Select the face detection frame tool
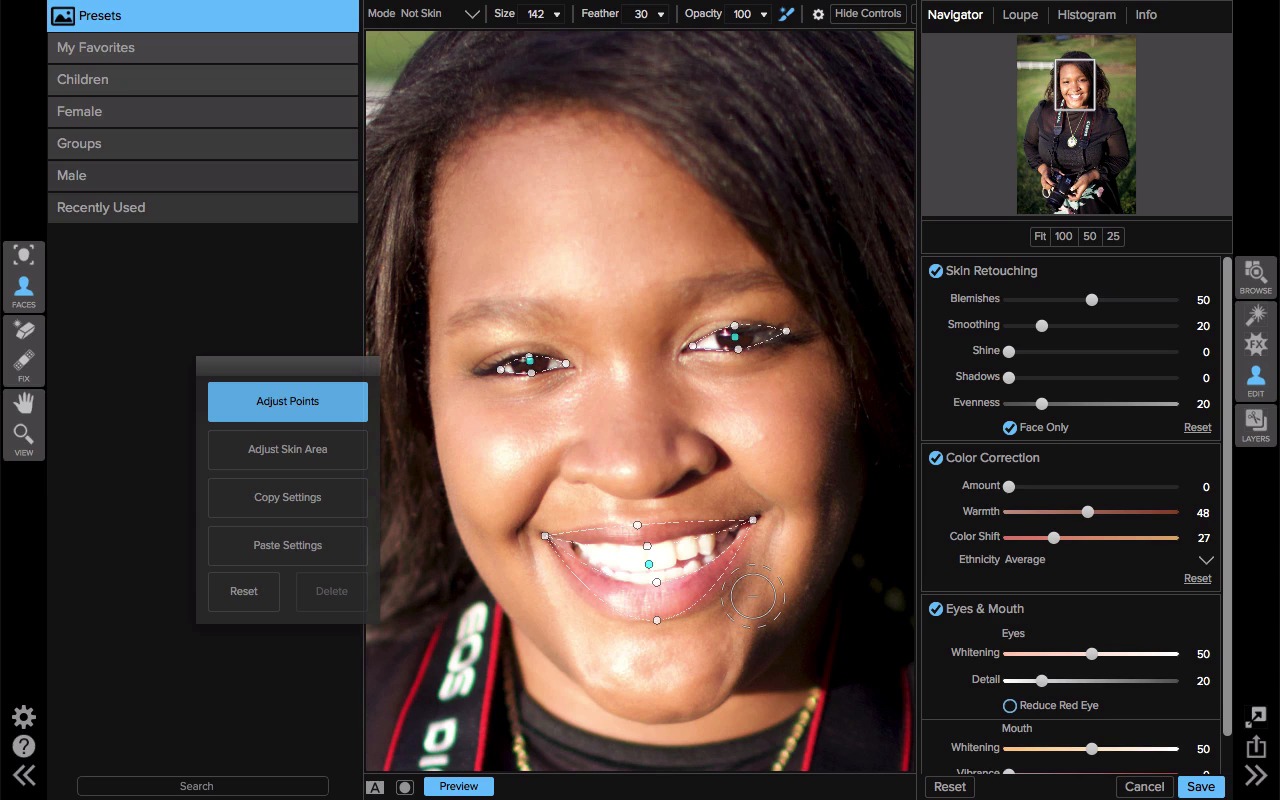The width and height of the screenshot is (1280, 800). 24,255
